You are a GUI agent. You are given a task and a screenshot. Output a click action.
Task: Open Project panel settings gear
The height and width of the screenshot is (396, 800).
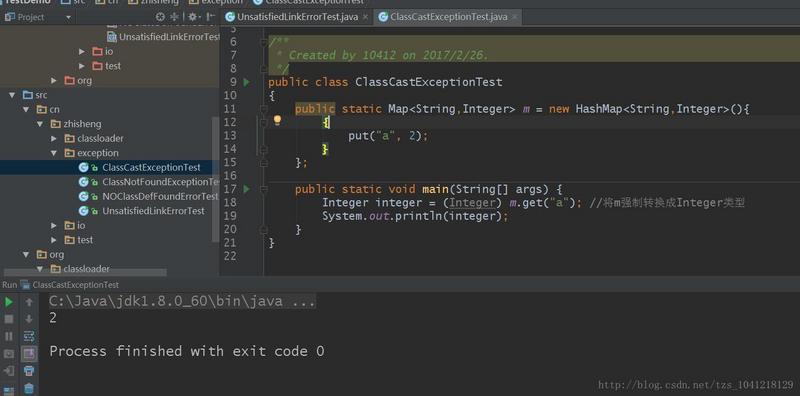[x=192, y=17]
